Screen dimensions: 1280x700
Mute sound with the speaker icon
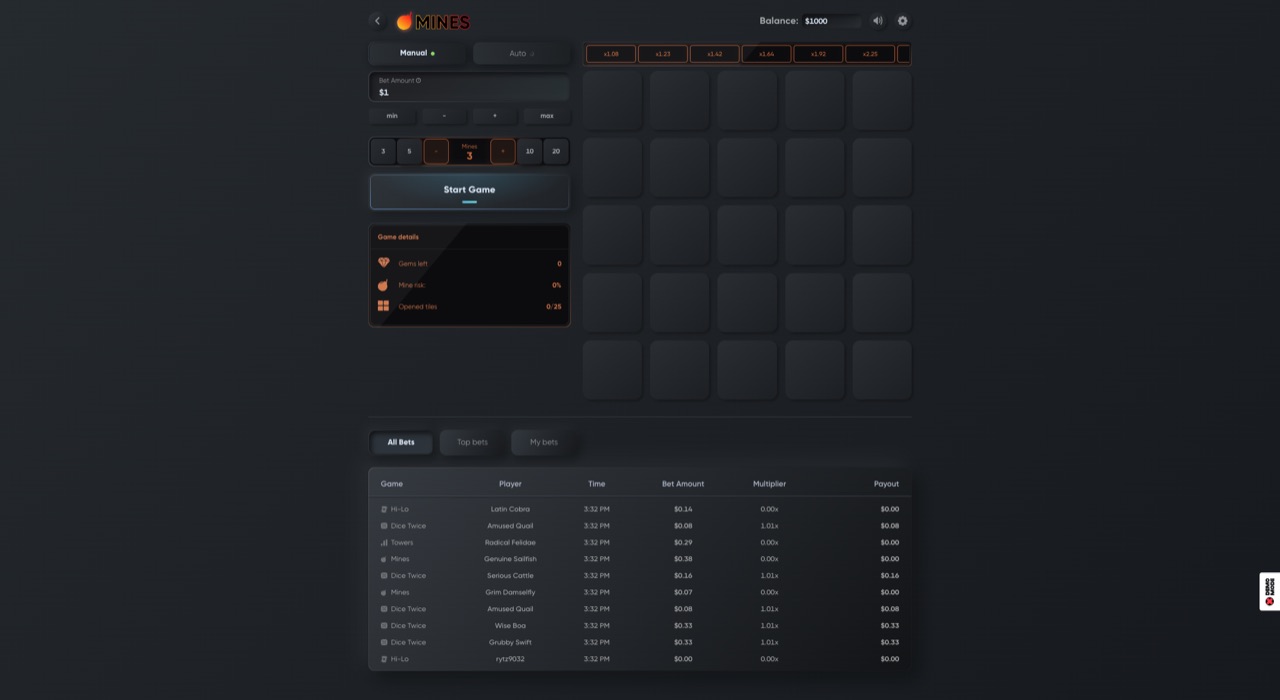(877, 21)
